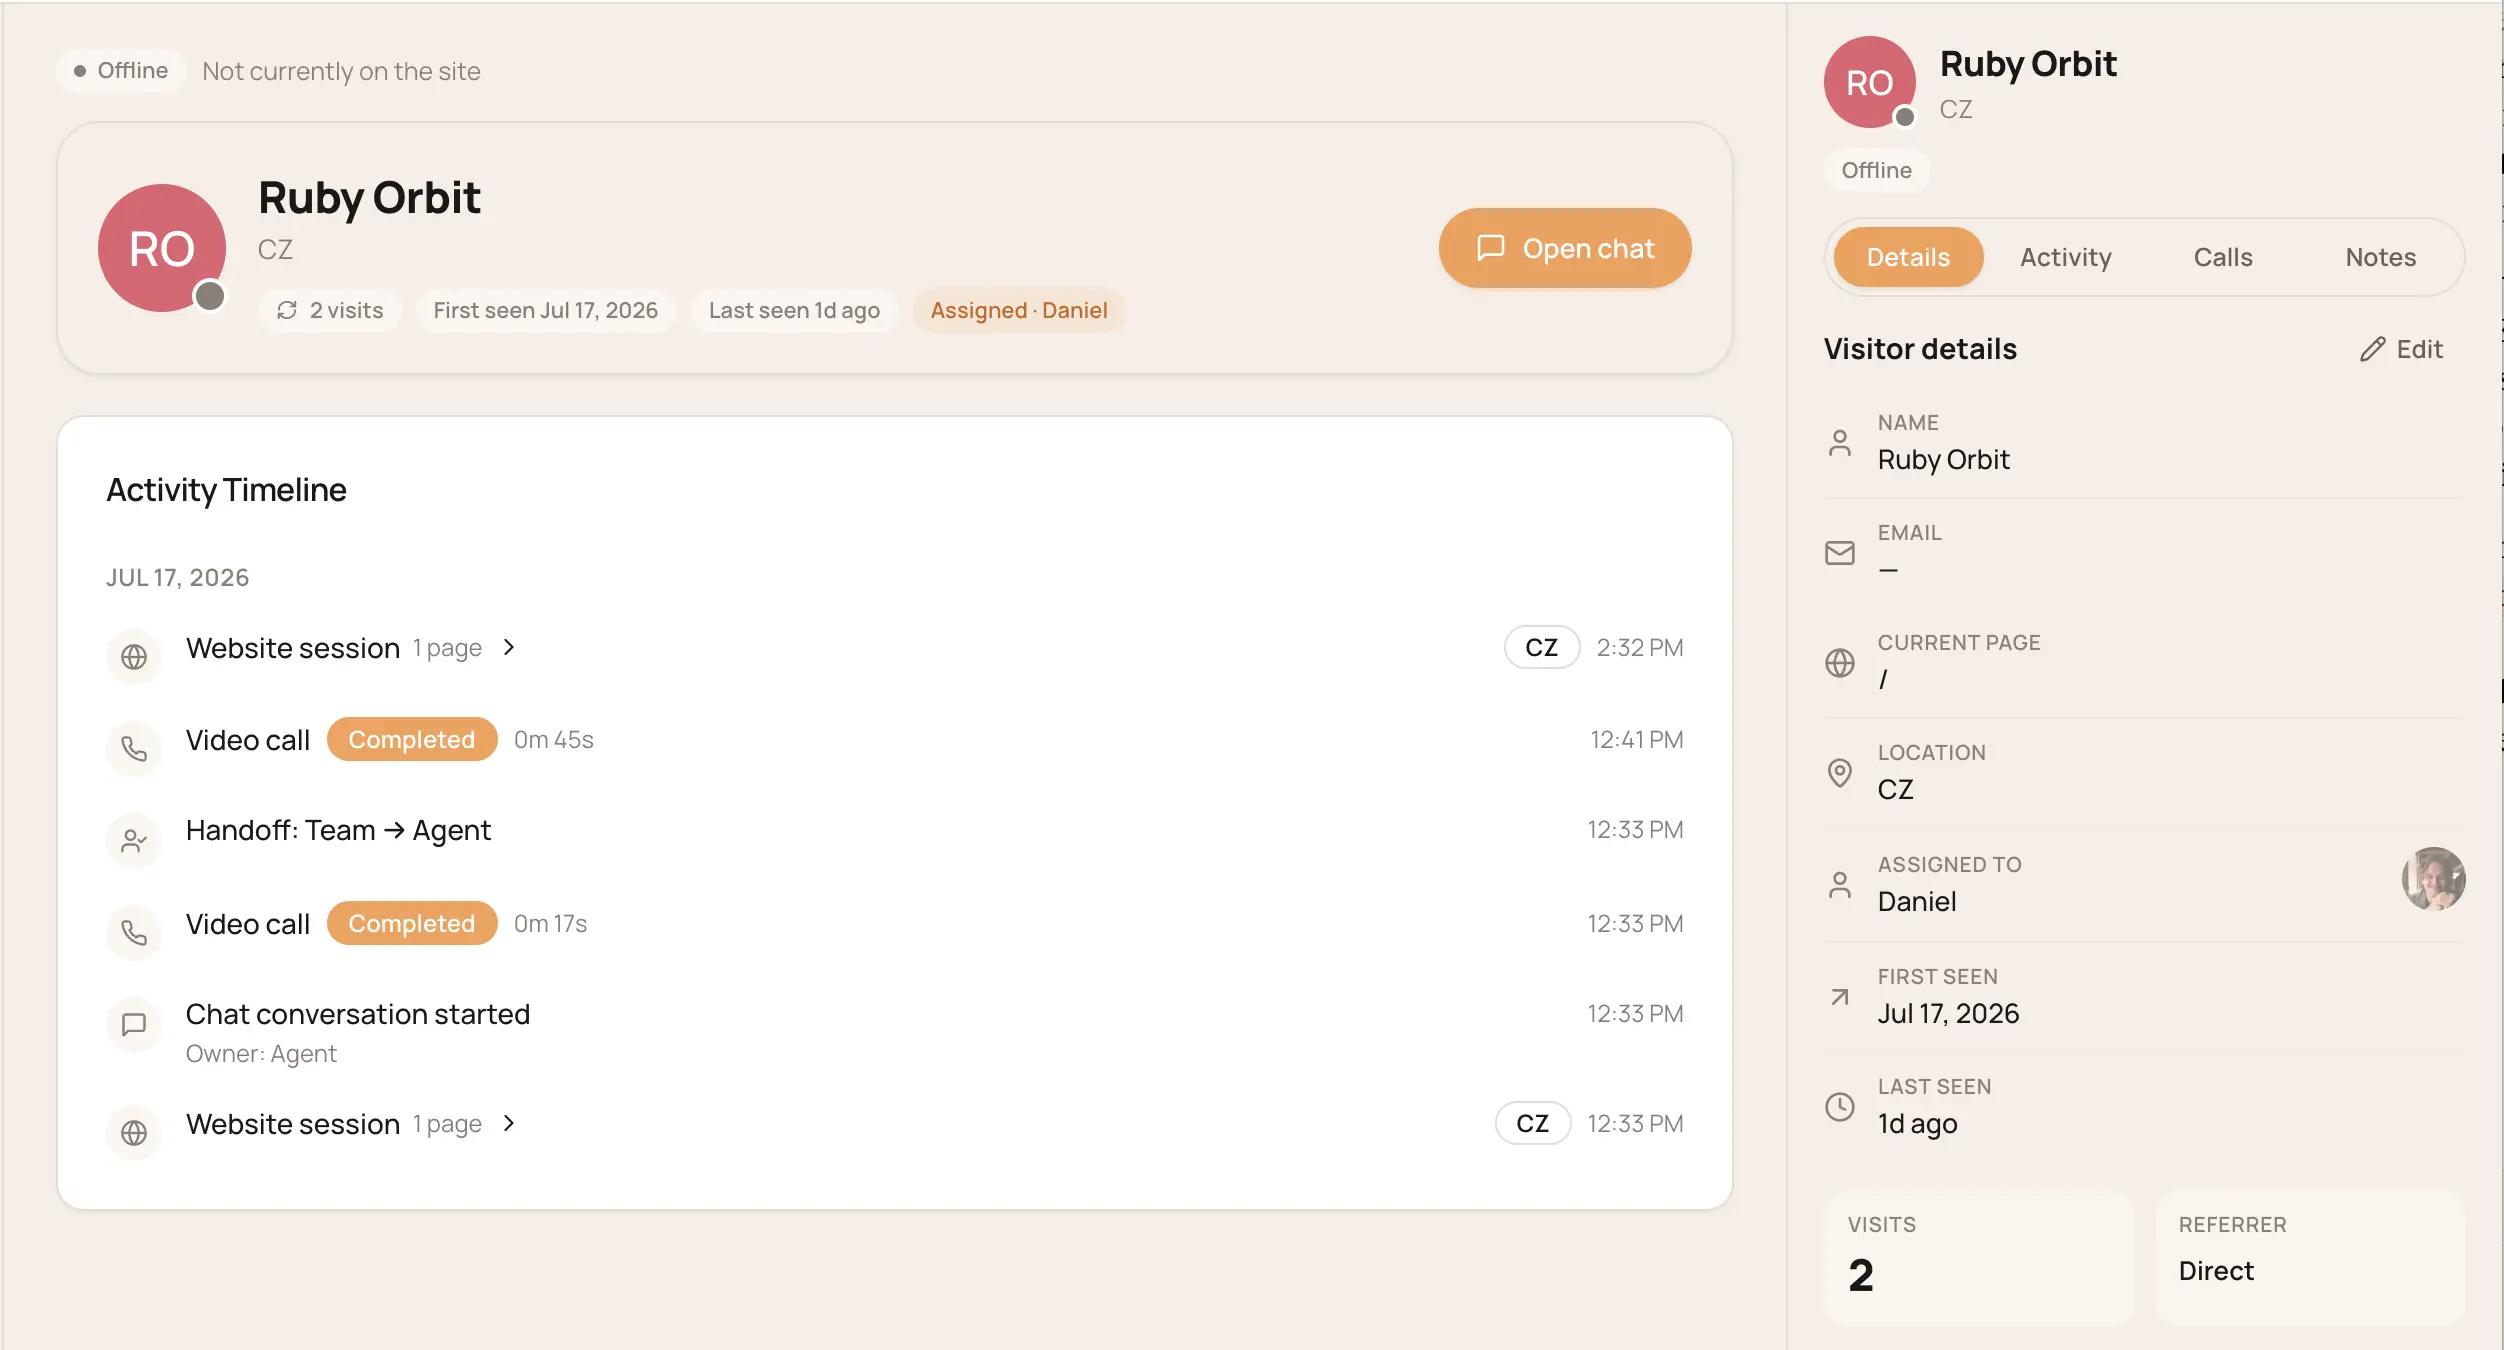Click the person icon beside ASSIGNED TO
Viewport: 2504px width, 1350px height.
click(x=1839, y=884)
